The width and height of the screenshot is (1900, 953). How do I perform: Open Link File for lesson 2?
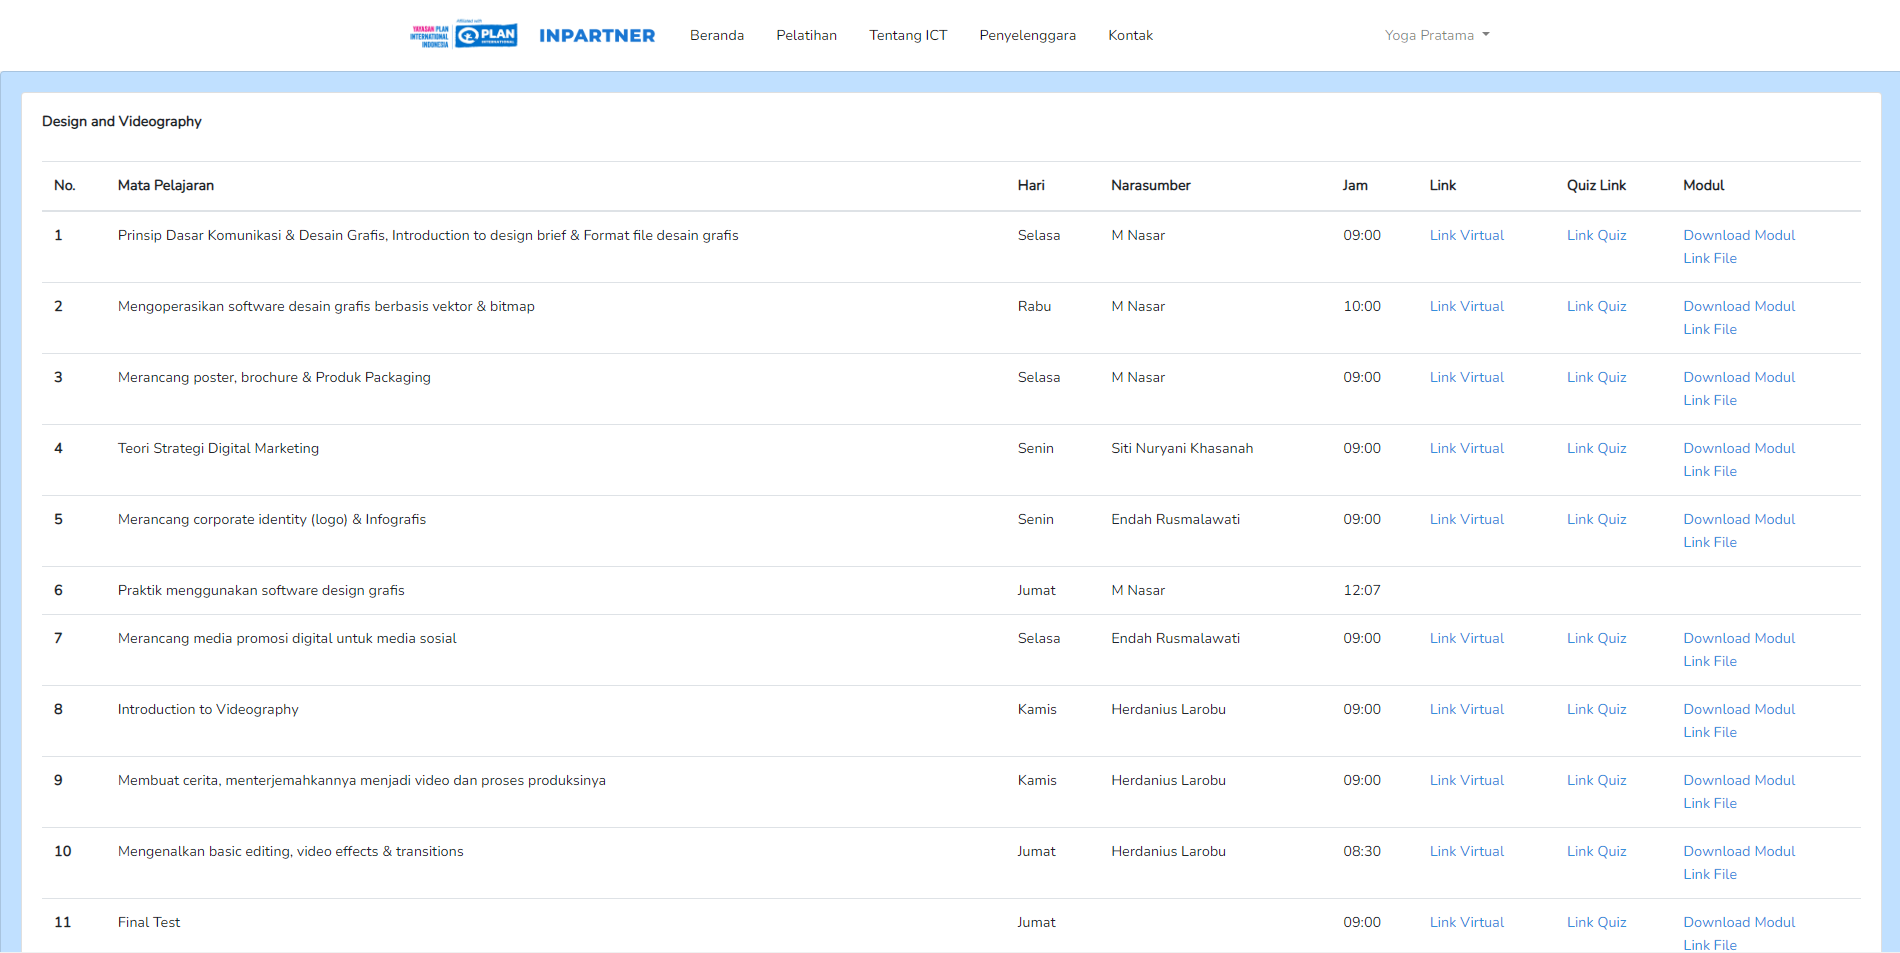coord(1709,329)
